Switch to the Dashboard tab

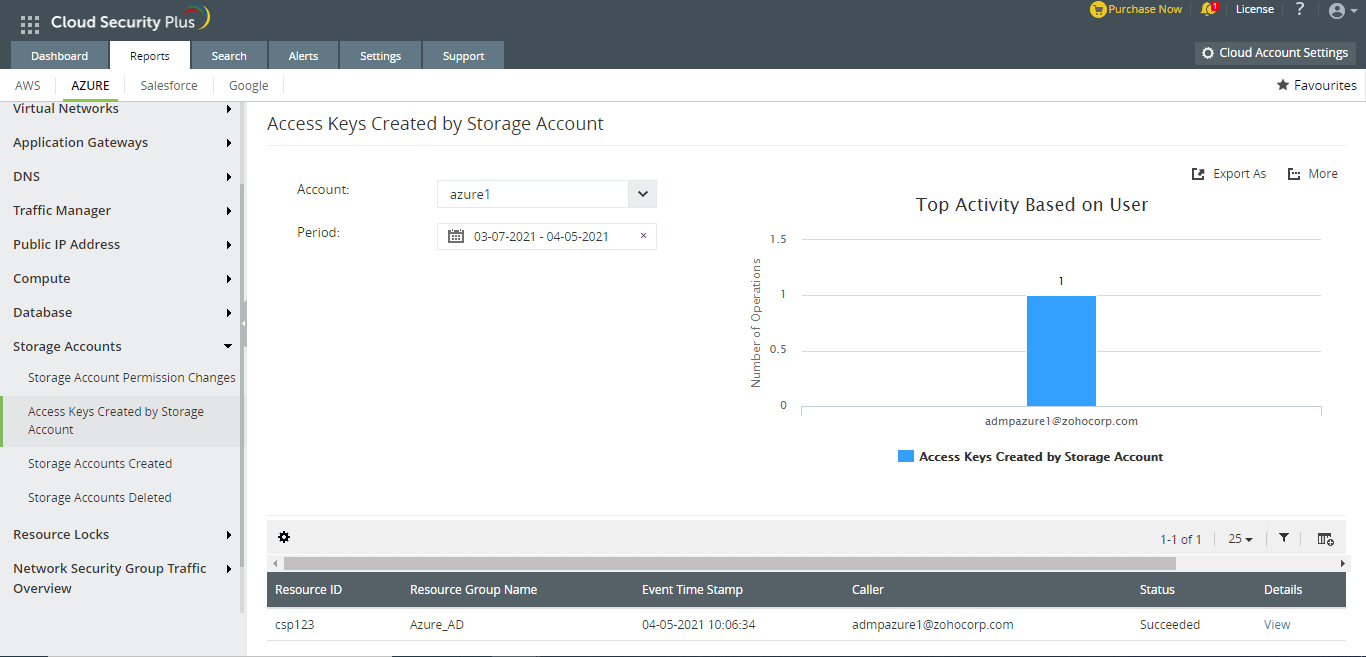click(59, 56)
